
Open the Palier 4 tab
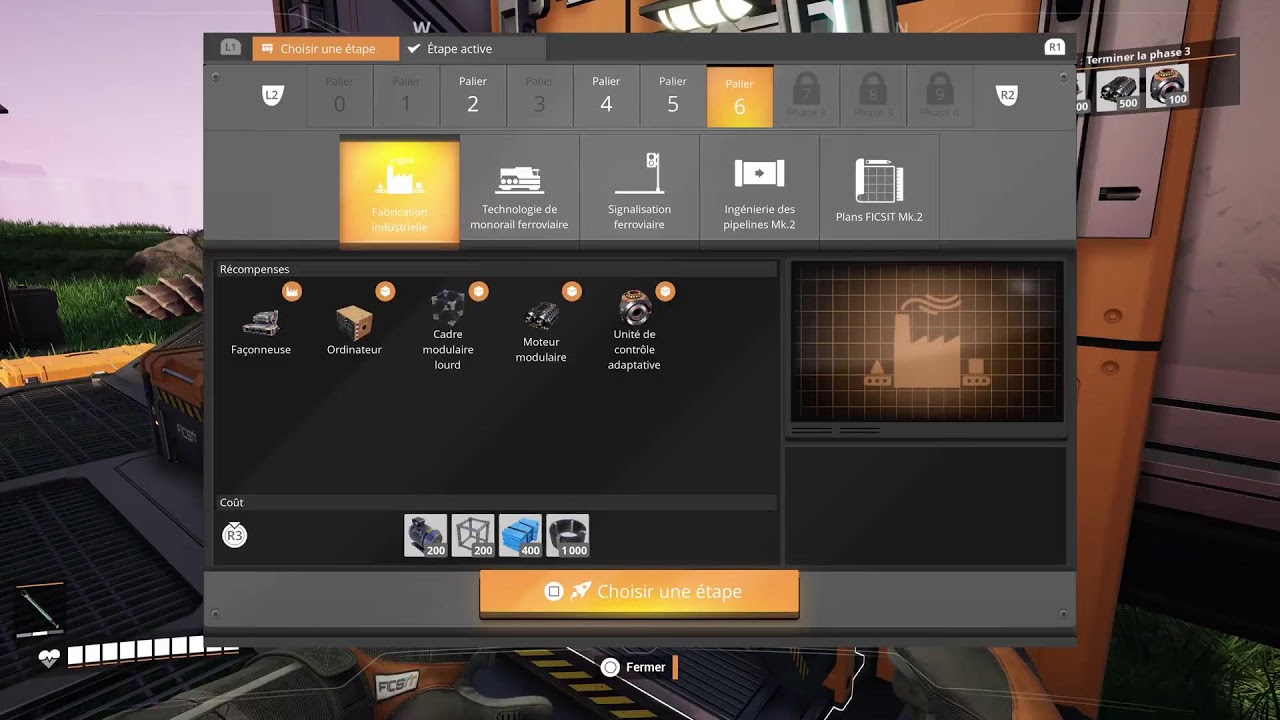(x=606, y=96)
